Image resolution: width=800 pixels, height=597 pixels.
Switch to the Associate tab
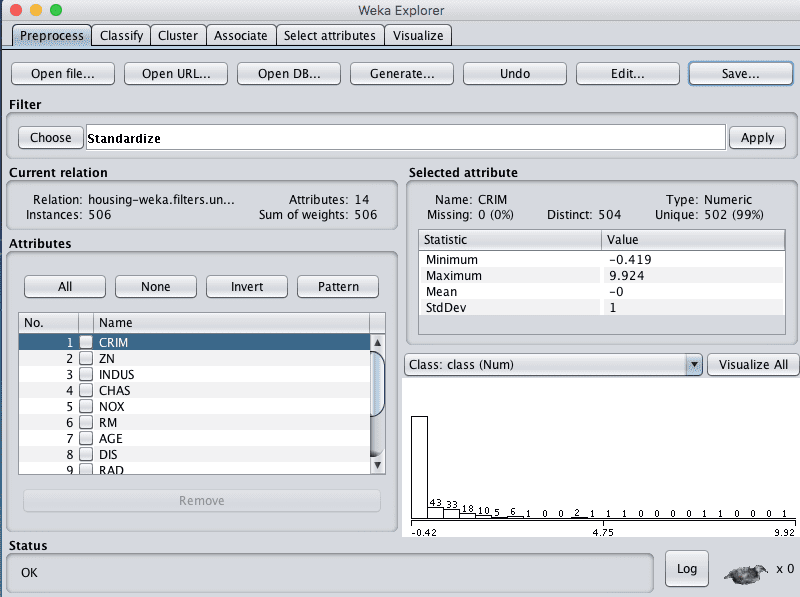click(x=241, y=35)
